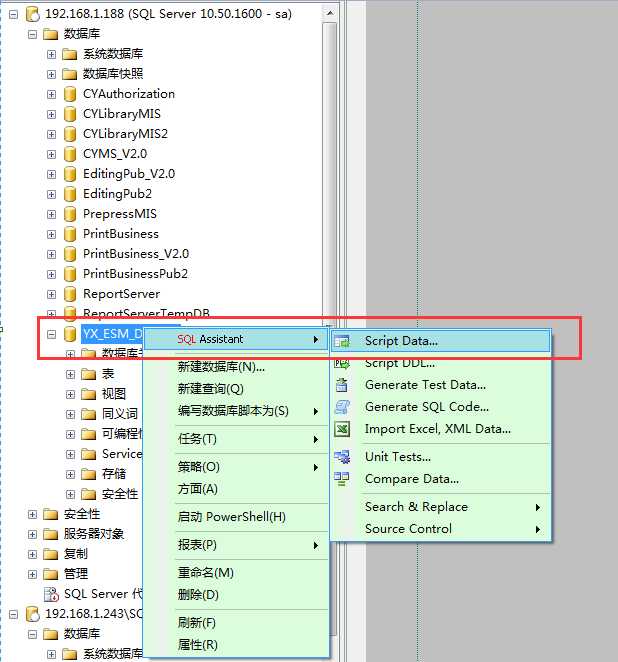The width and height of the screenshot is (618, 662).
Task: Click the 视图 folder icon
Action: (x=89, y=394)
